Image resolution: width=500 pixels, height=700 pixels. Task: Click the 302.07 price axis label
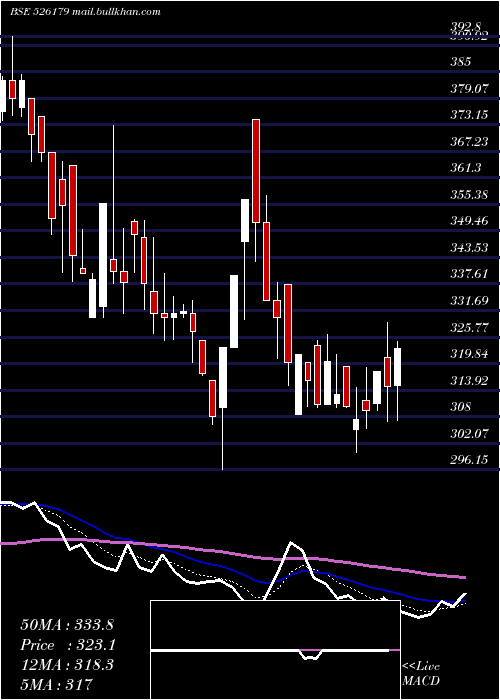(x=469, y=433)
